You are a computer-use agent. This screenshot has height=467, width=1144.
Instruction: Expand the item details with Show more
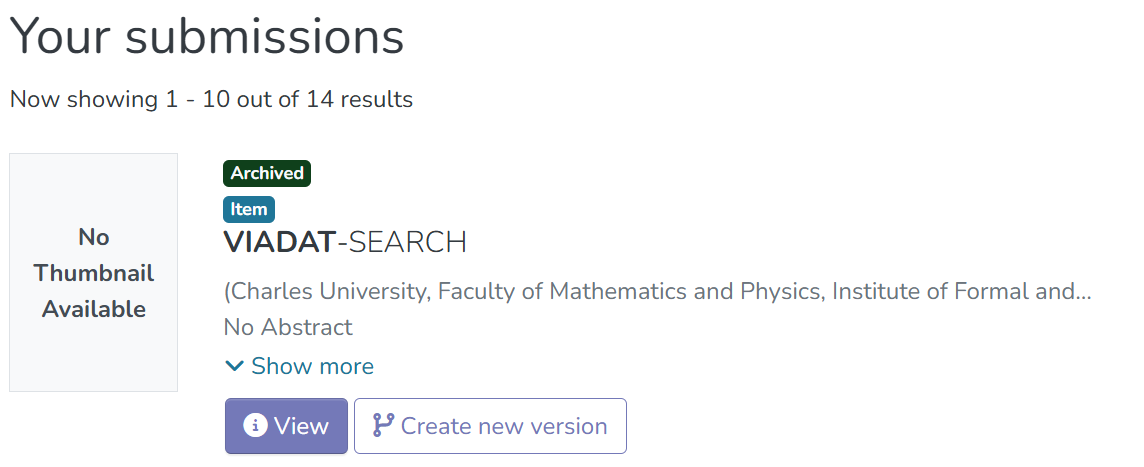point(299,366)
